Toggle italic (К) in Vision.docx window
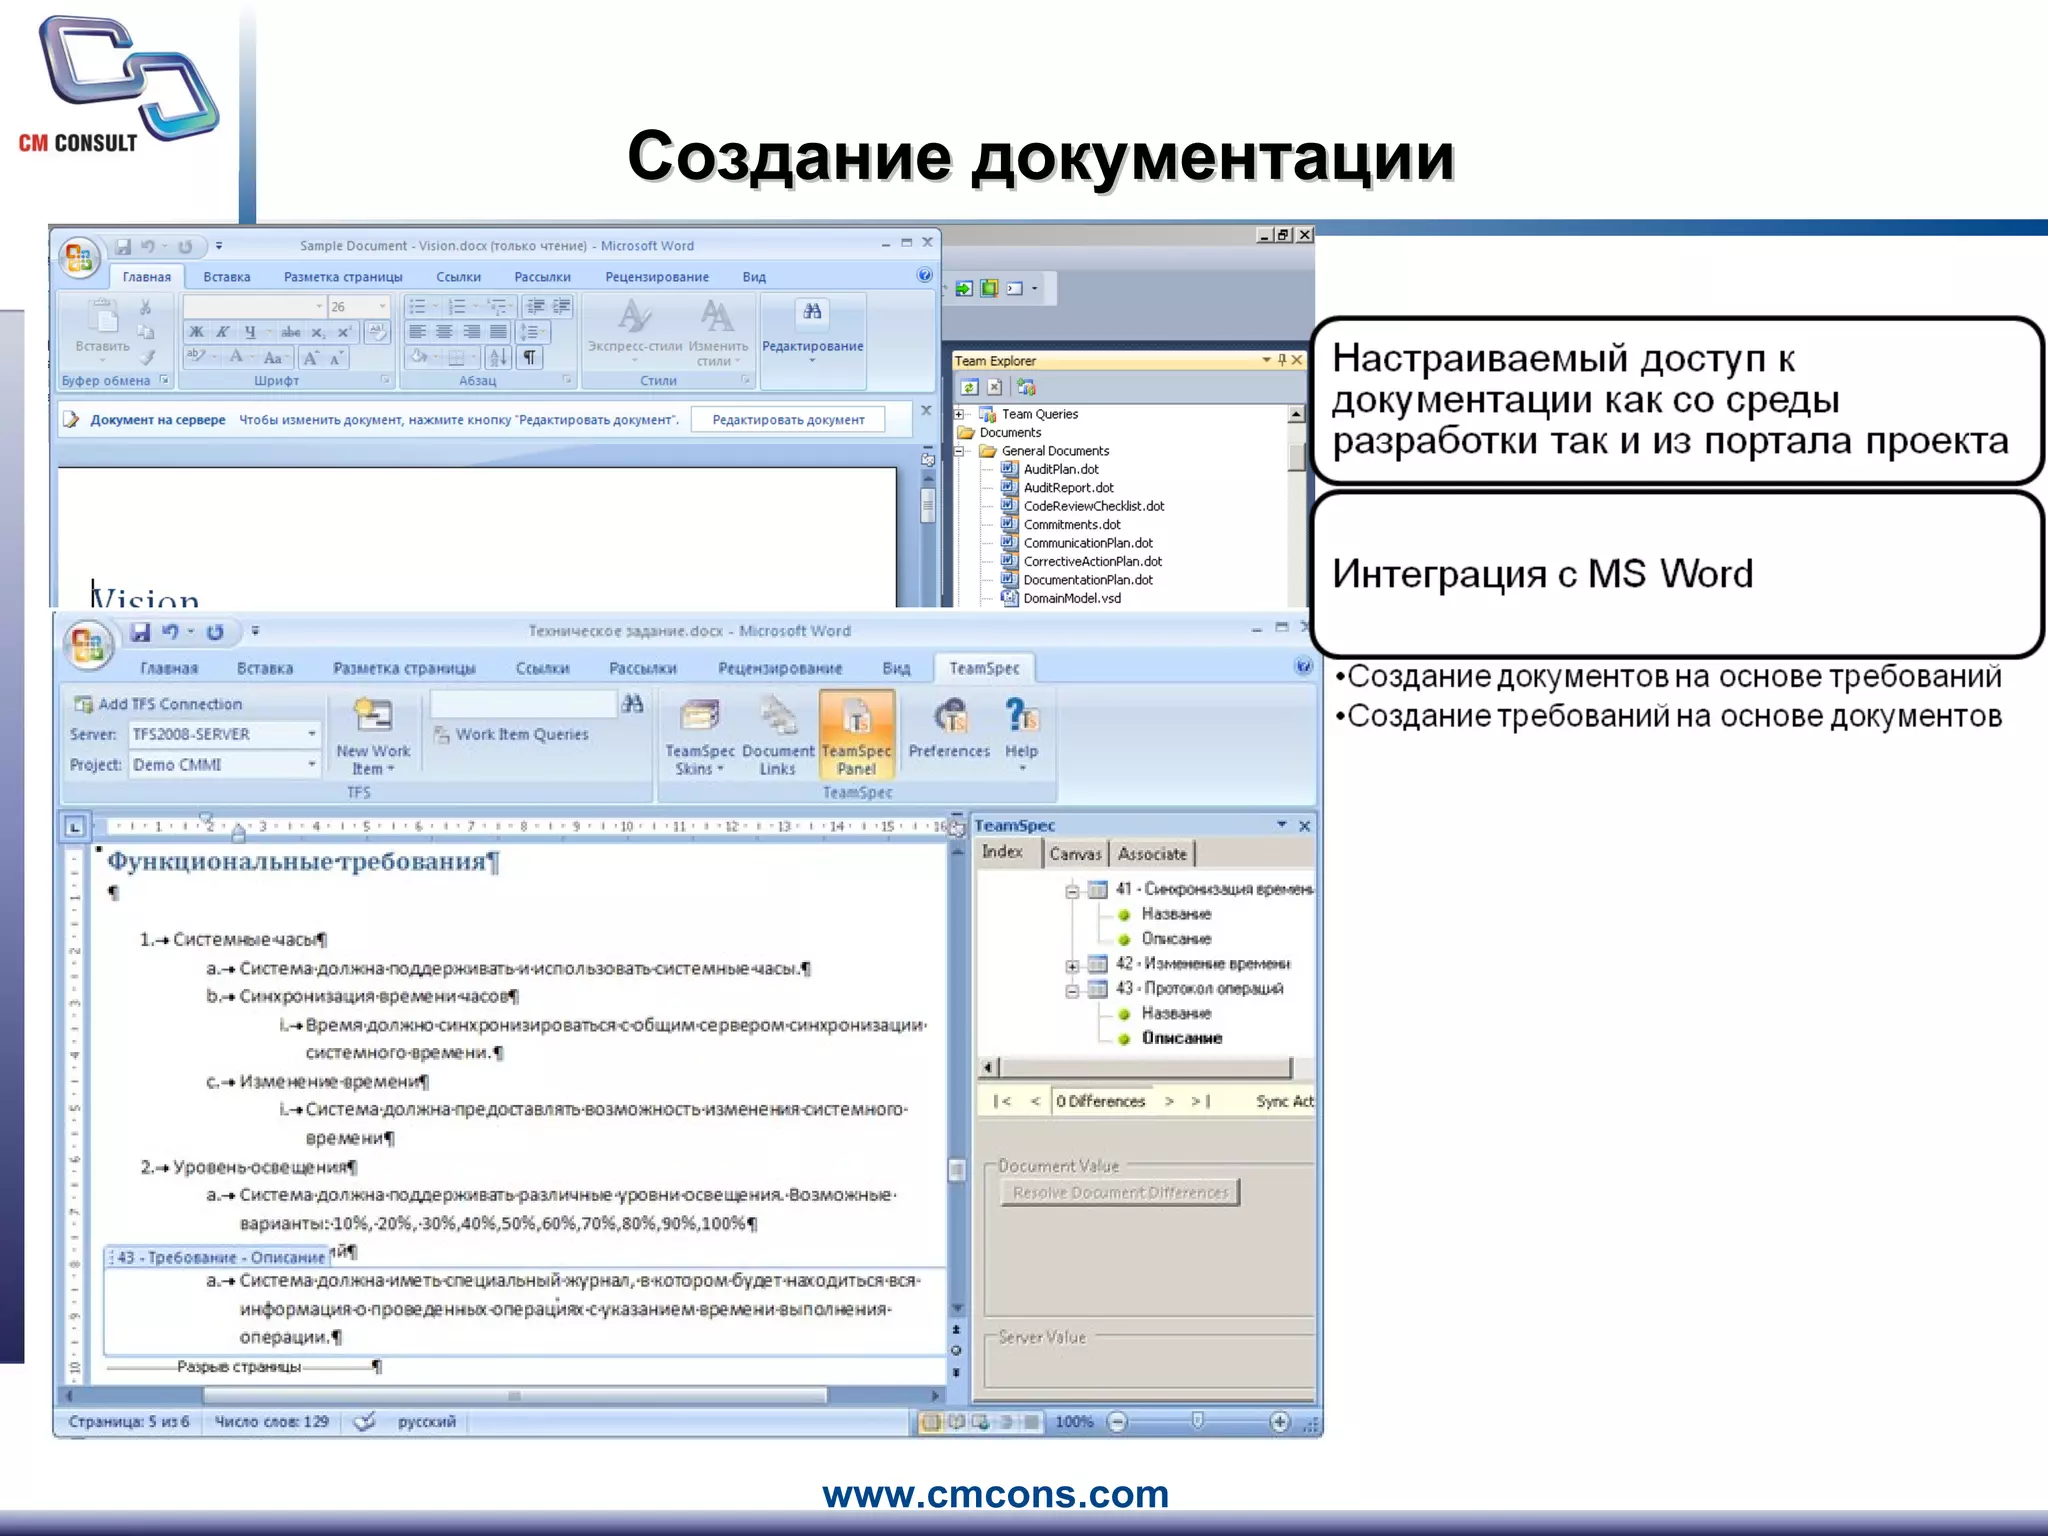This screenshot has width=2048, height=1536. click(223, 332)
